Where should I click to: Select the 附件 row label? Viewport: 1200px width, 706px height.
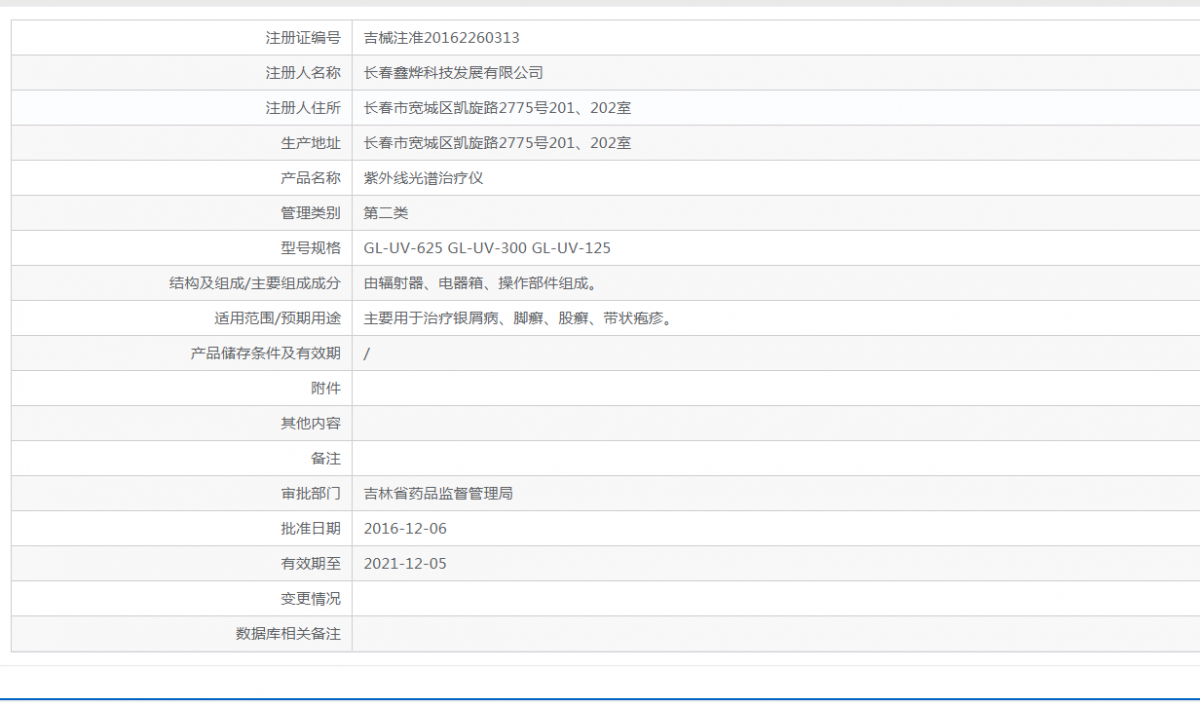click(x=329, y=388)
